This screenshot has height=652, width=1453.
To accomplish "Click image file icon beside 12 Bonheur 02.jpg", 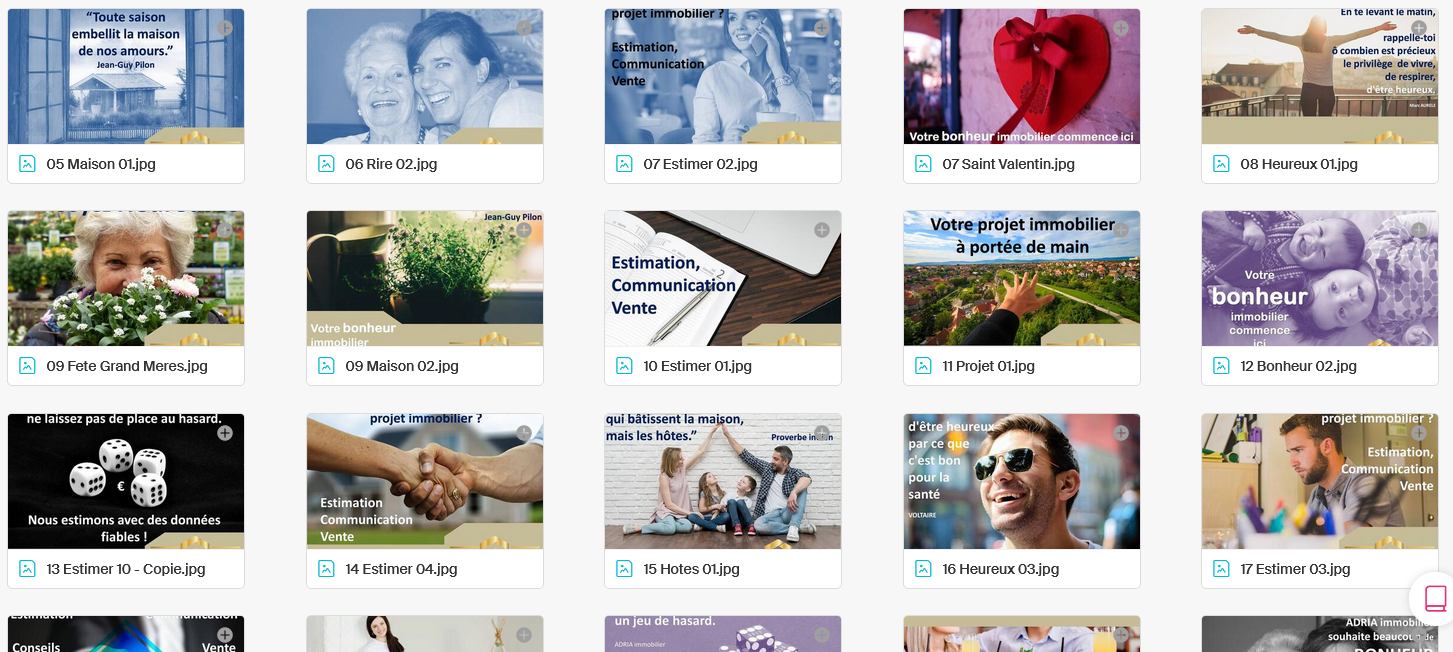I will pos(1221,365).
